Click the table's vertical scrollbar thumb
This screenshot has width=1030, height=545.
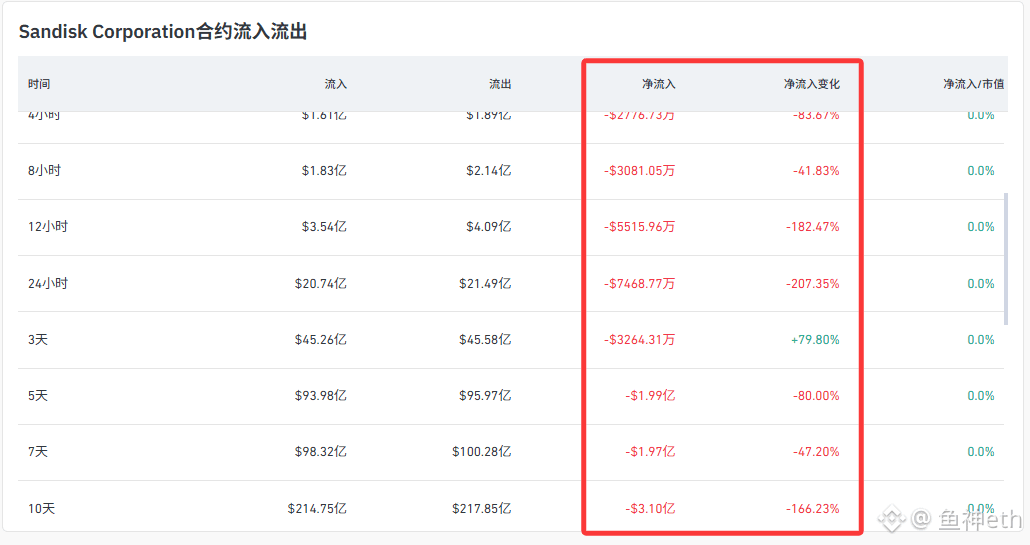coord(1006,259)
